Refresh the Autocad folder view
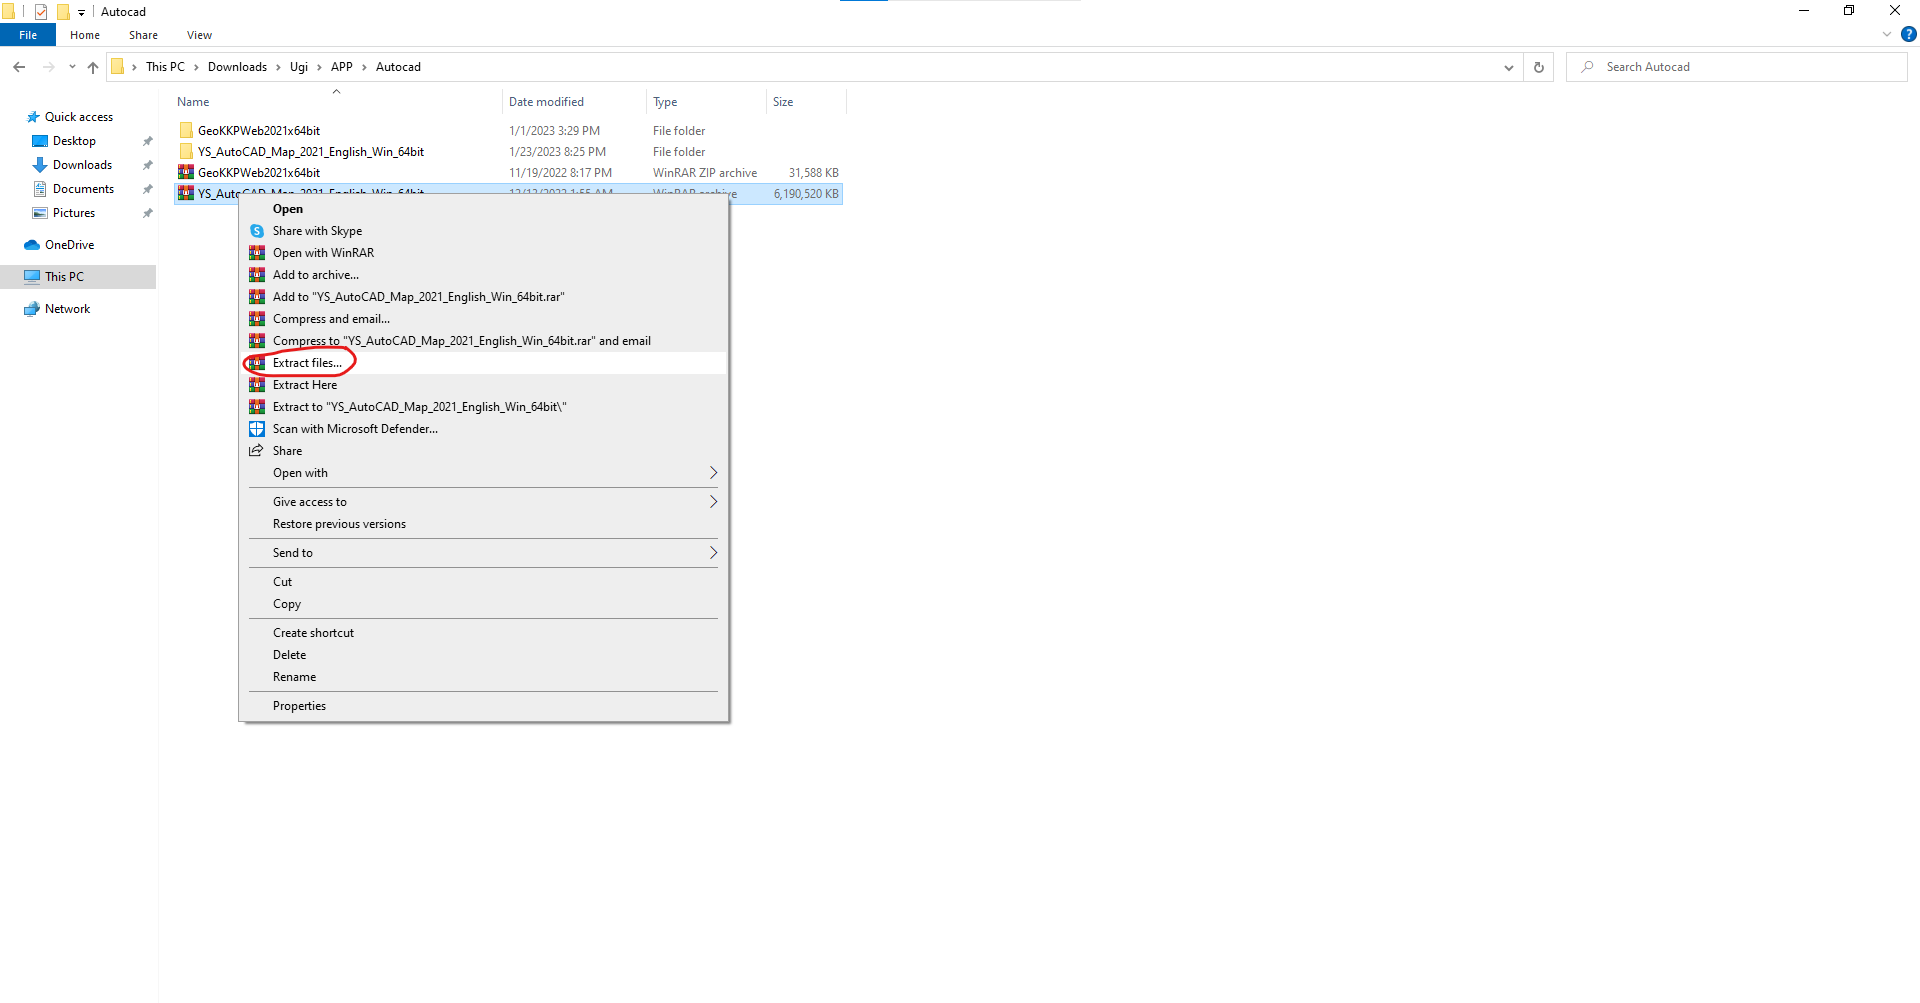 coord(1539,67)
